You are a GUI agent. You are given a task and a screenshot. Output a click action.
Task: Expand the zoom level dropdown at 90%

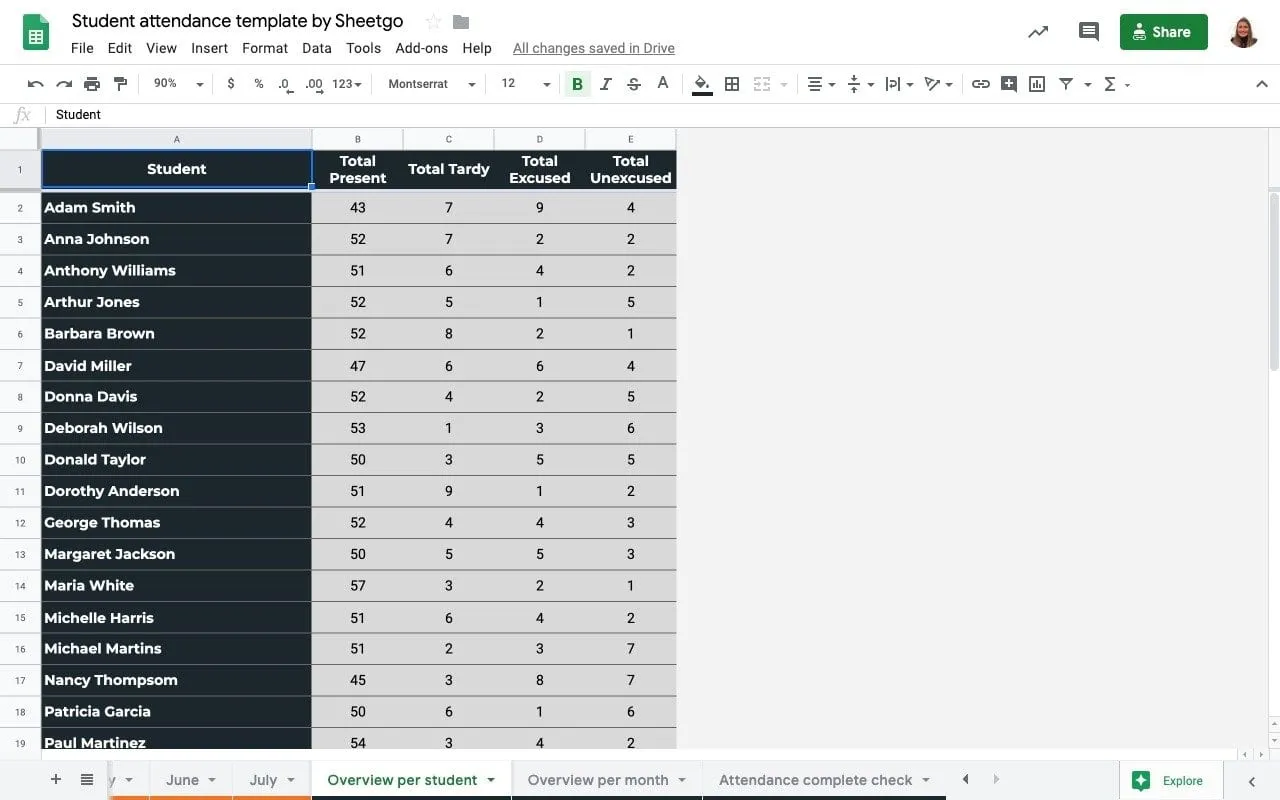coord(178,84)
